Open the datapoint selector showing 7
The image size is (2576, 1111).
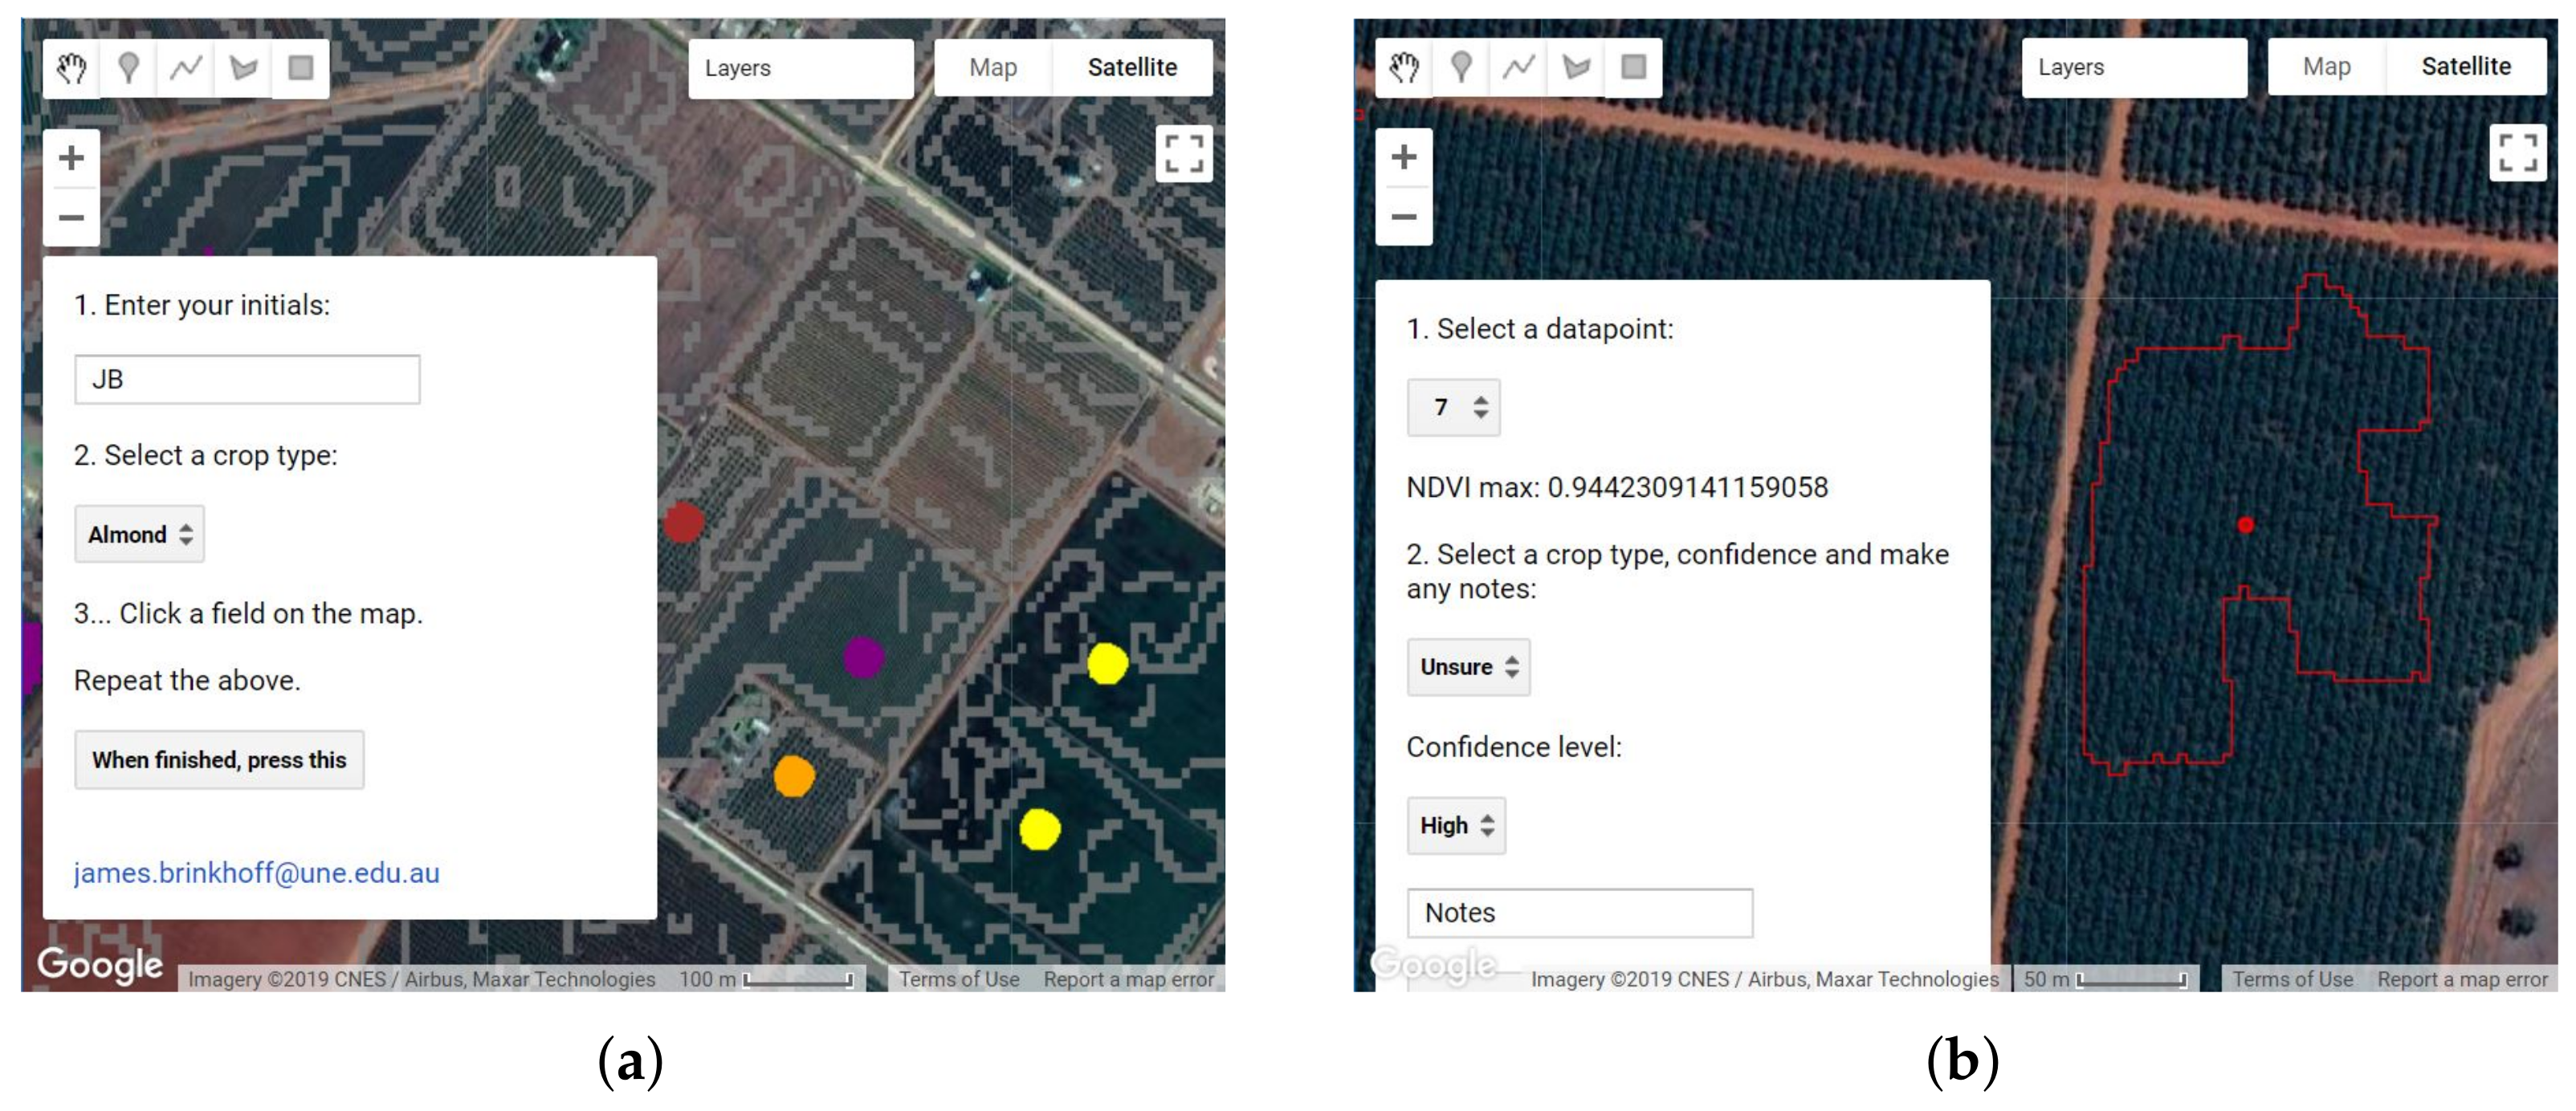1453,407
